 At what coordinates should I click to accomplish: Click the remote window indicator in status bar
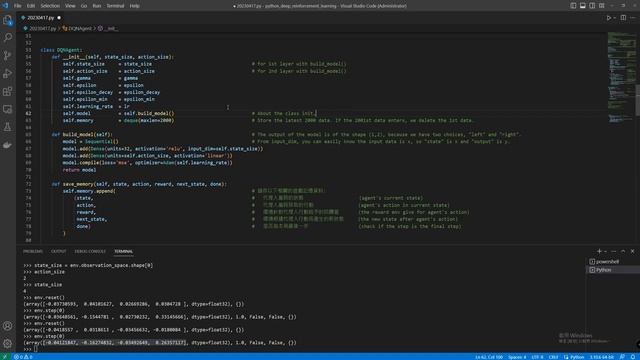click(5, 357)
